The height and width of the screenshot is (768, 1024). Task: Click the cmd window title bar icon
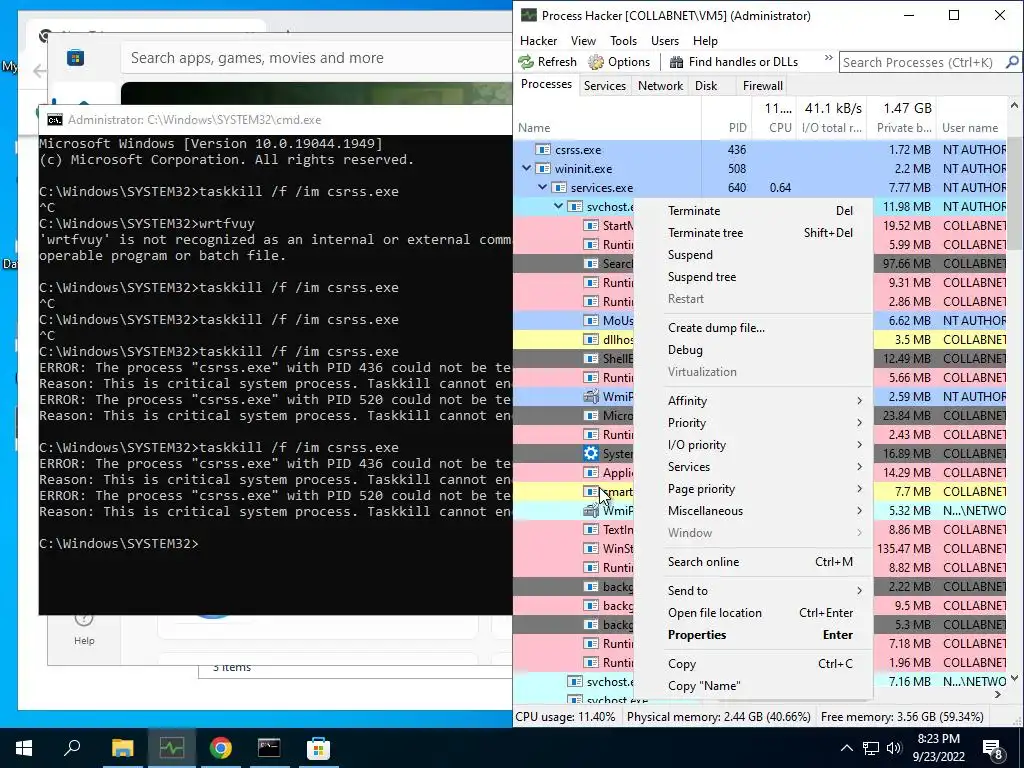pyautogui.click(x=55, y=120)
